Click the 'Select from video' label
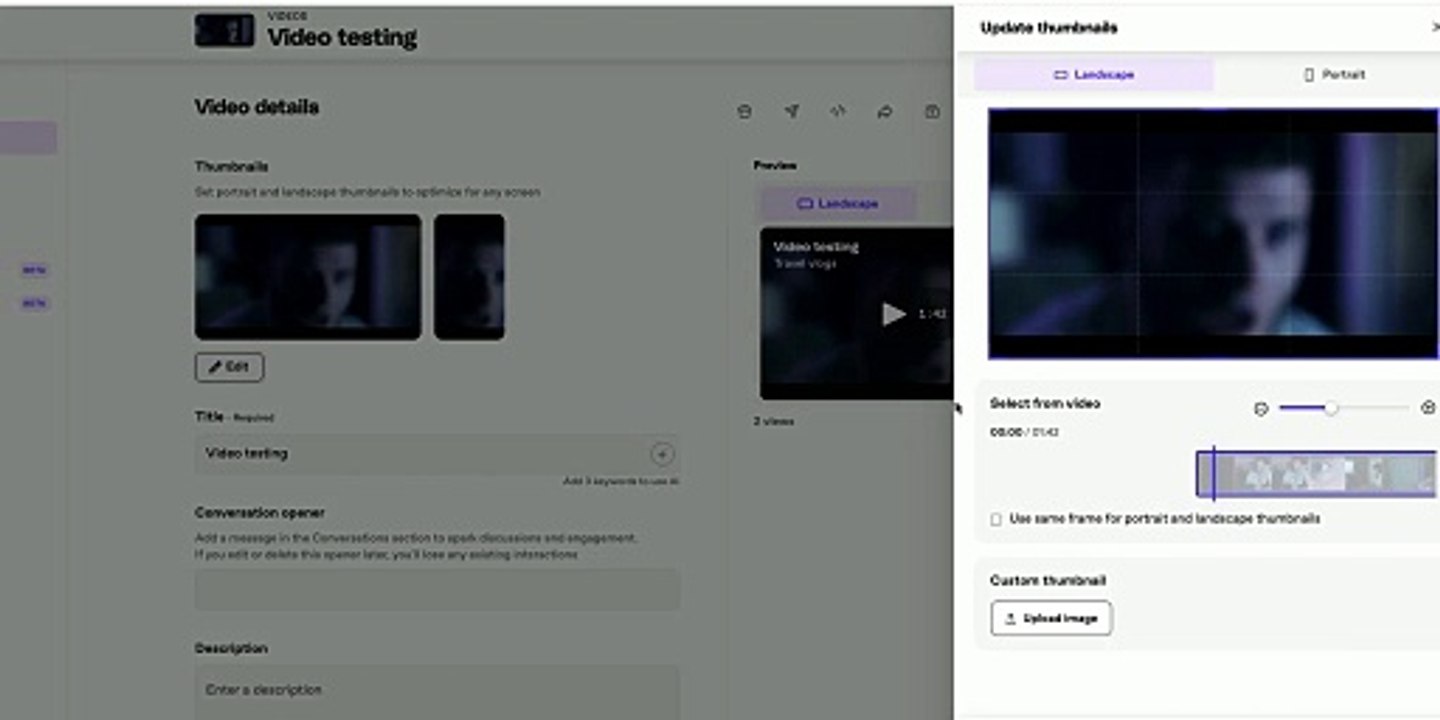1440x720 pixels. click(x=1045, y=403)
